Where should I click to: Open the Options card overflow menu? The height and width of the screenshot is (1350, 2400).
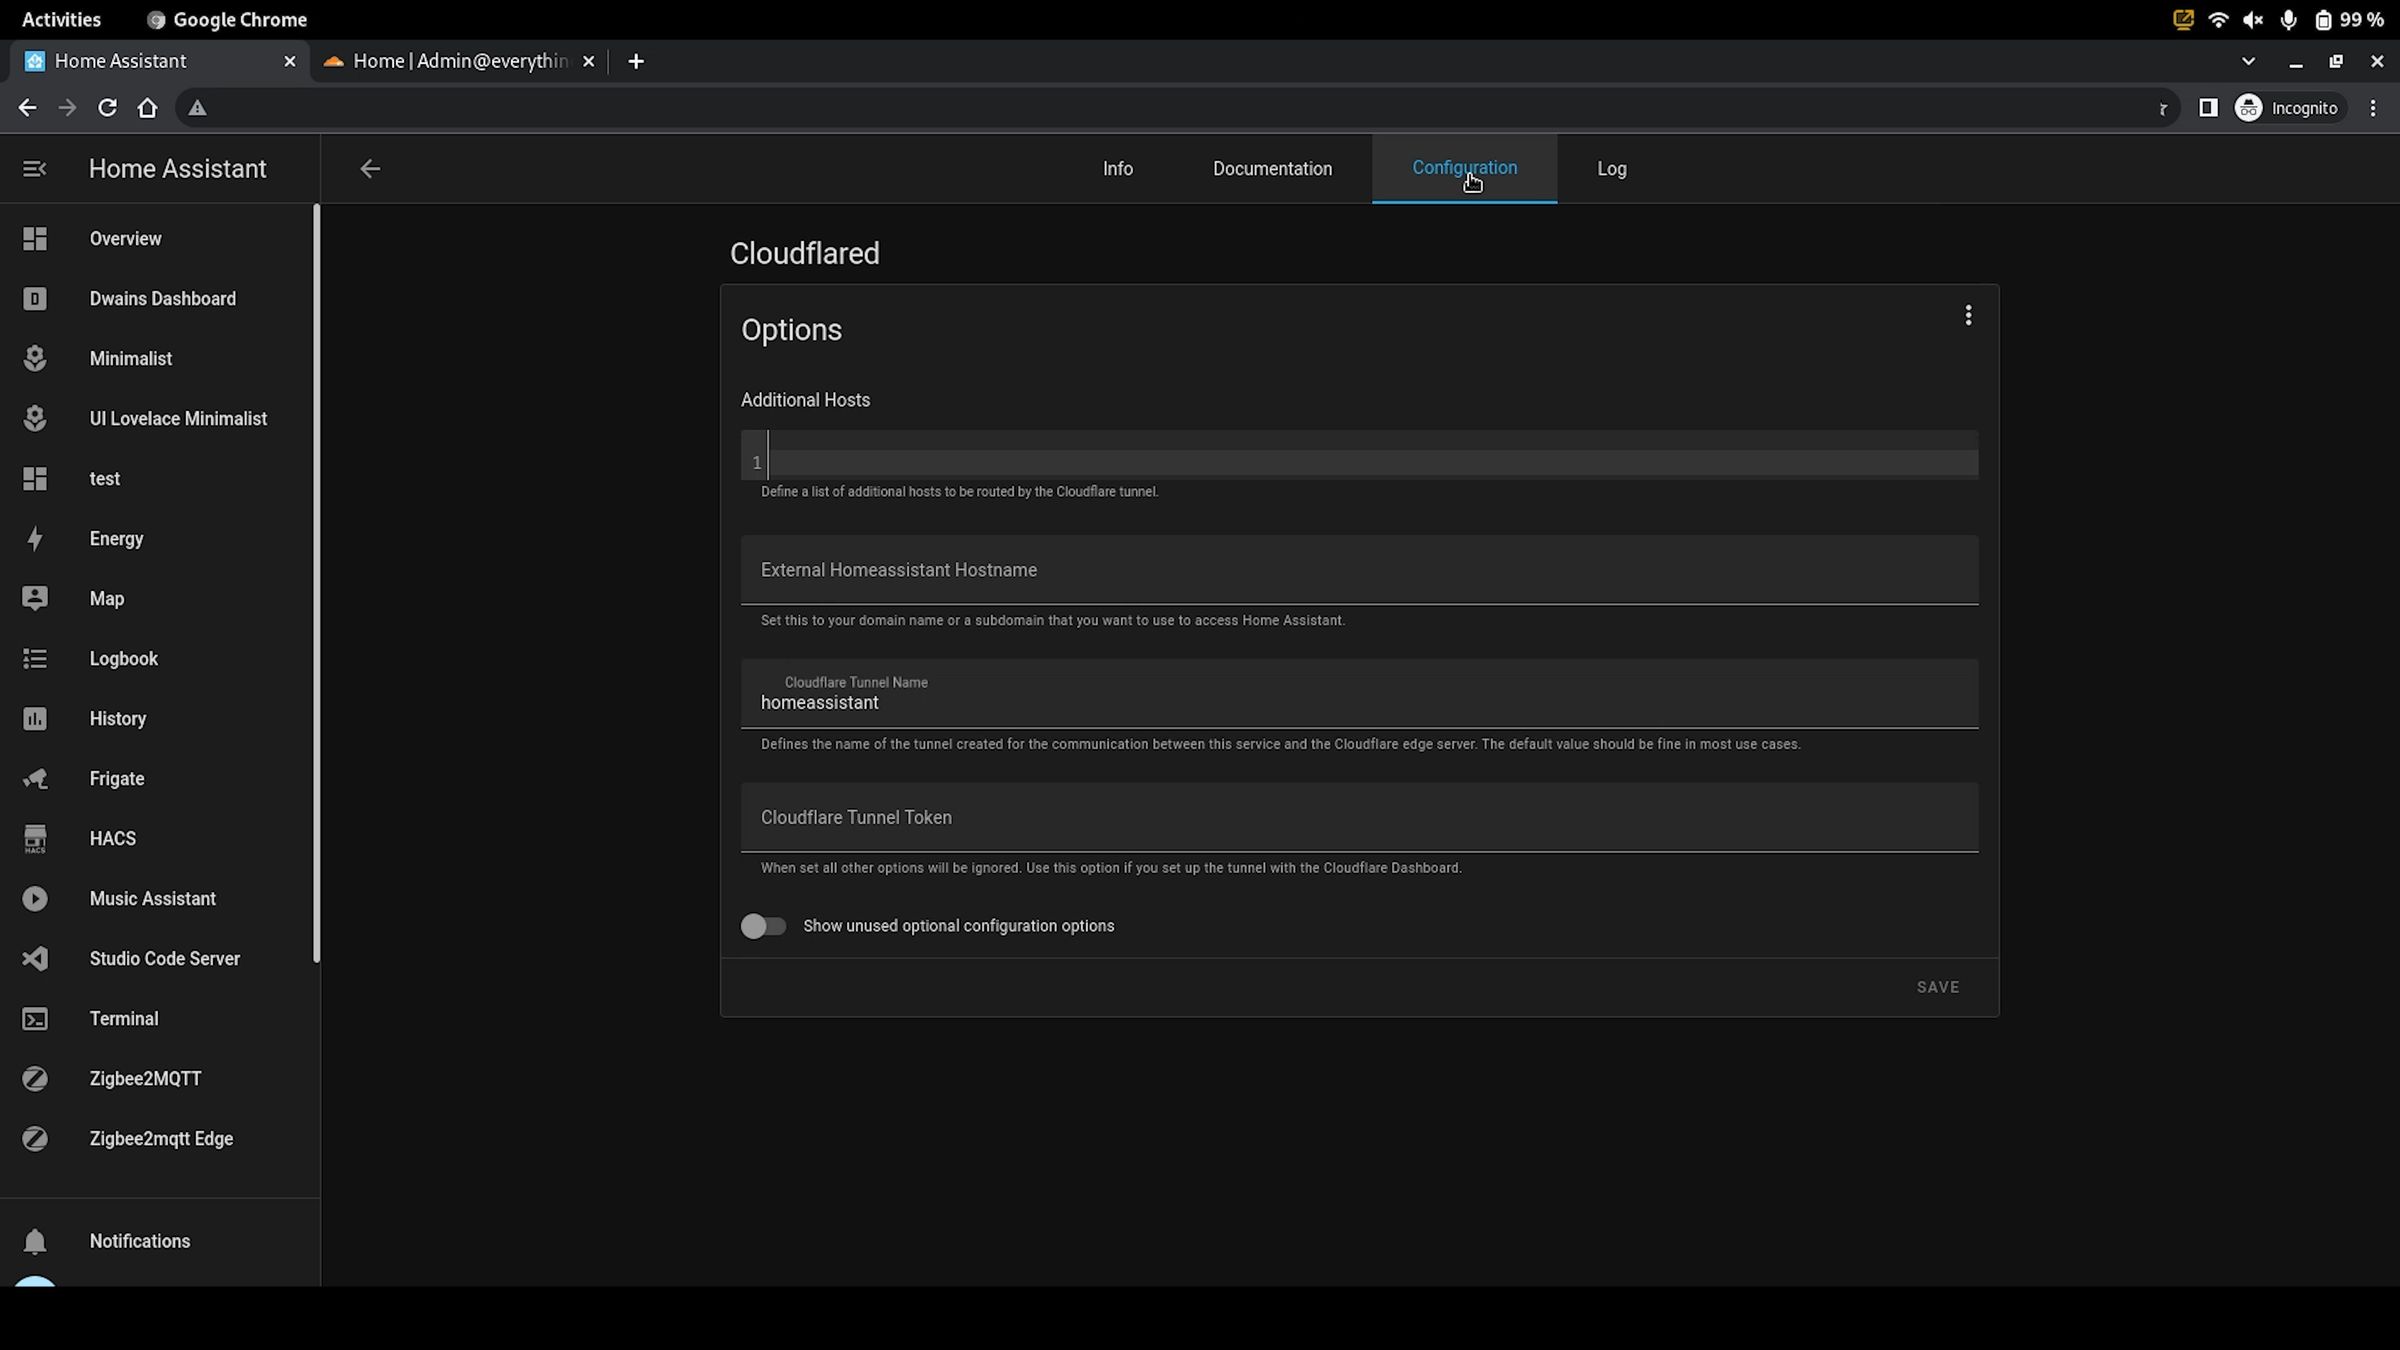(x=1967, y=315)
